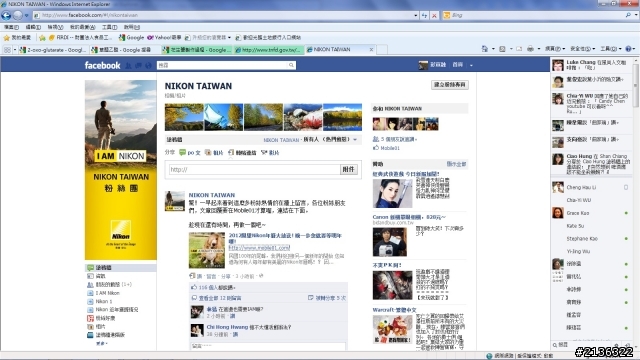Open the mountain lake photo thumbnail
Screen dimensions: 640x360
[342, 117]
